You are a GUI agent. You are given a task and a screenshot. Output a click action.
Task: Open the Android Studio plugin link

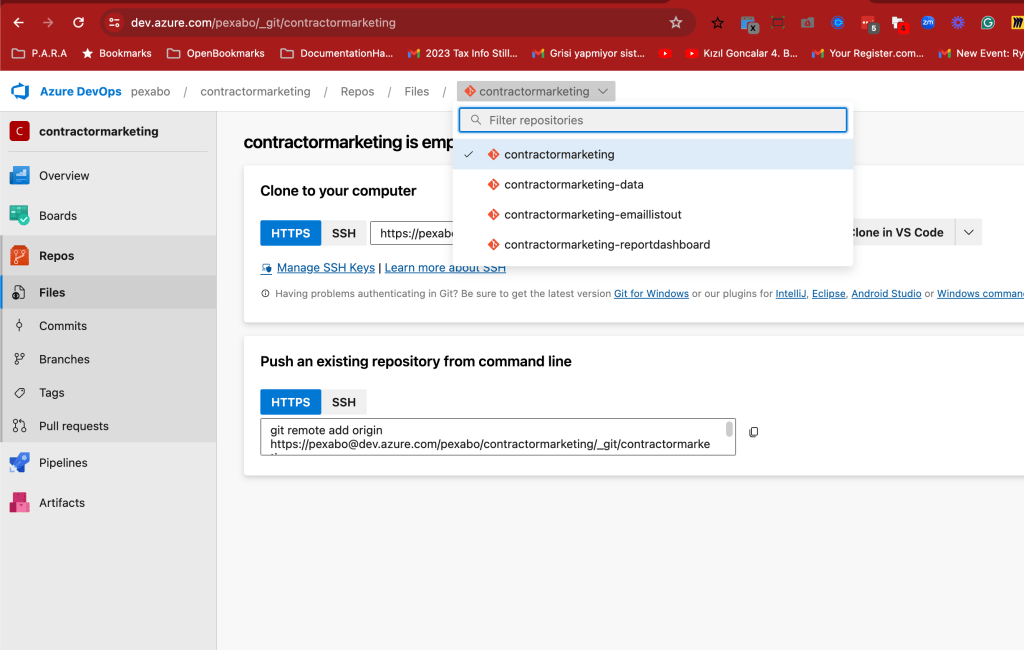(x=886, y=293)
